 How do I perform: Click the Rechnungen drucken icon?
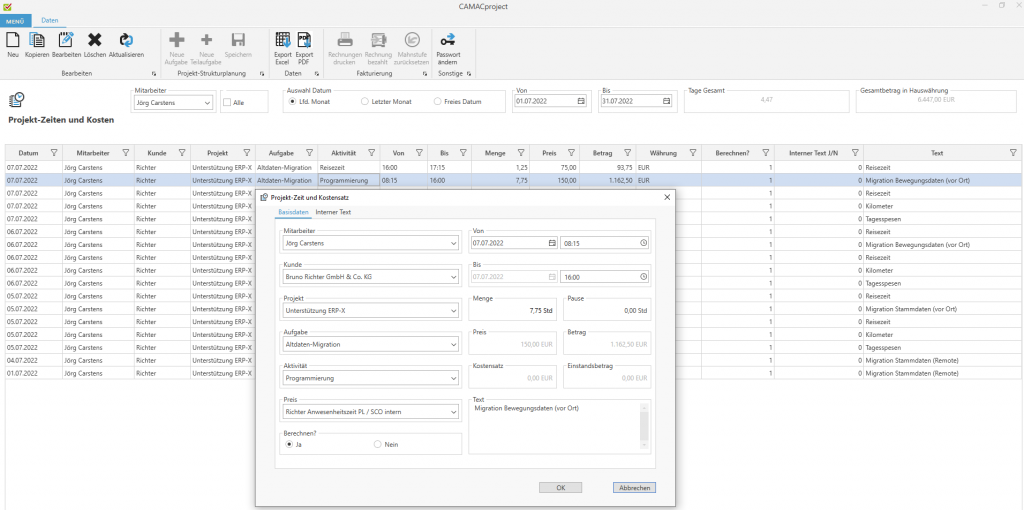345,40
